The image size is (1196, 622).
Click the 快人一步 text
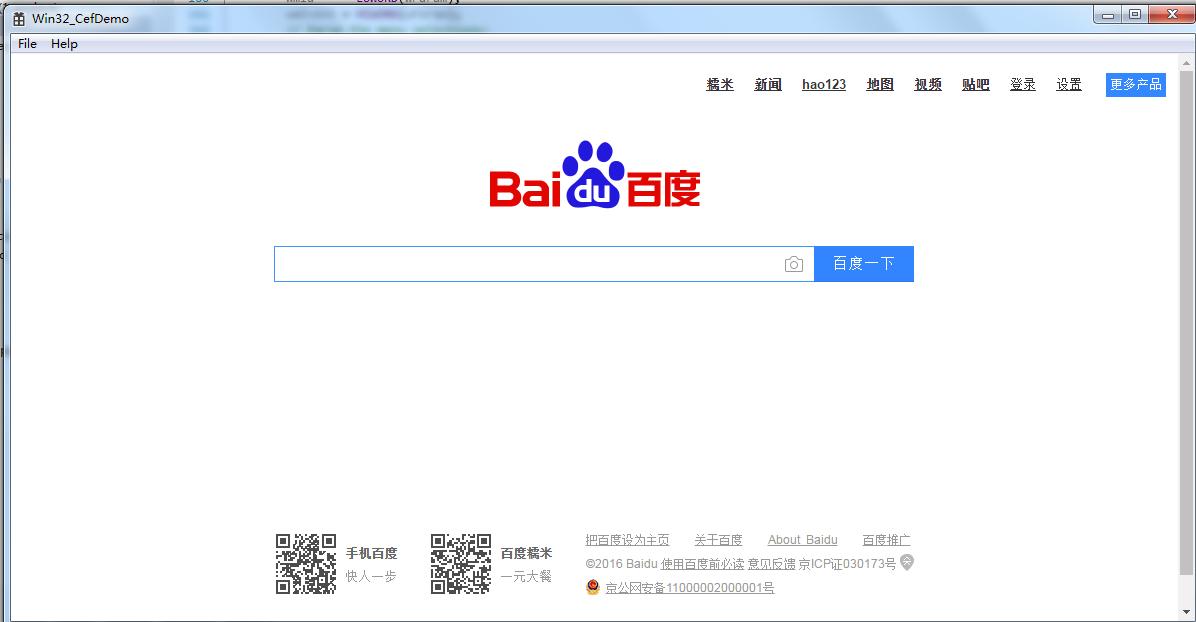coord(371,576)
